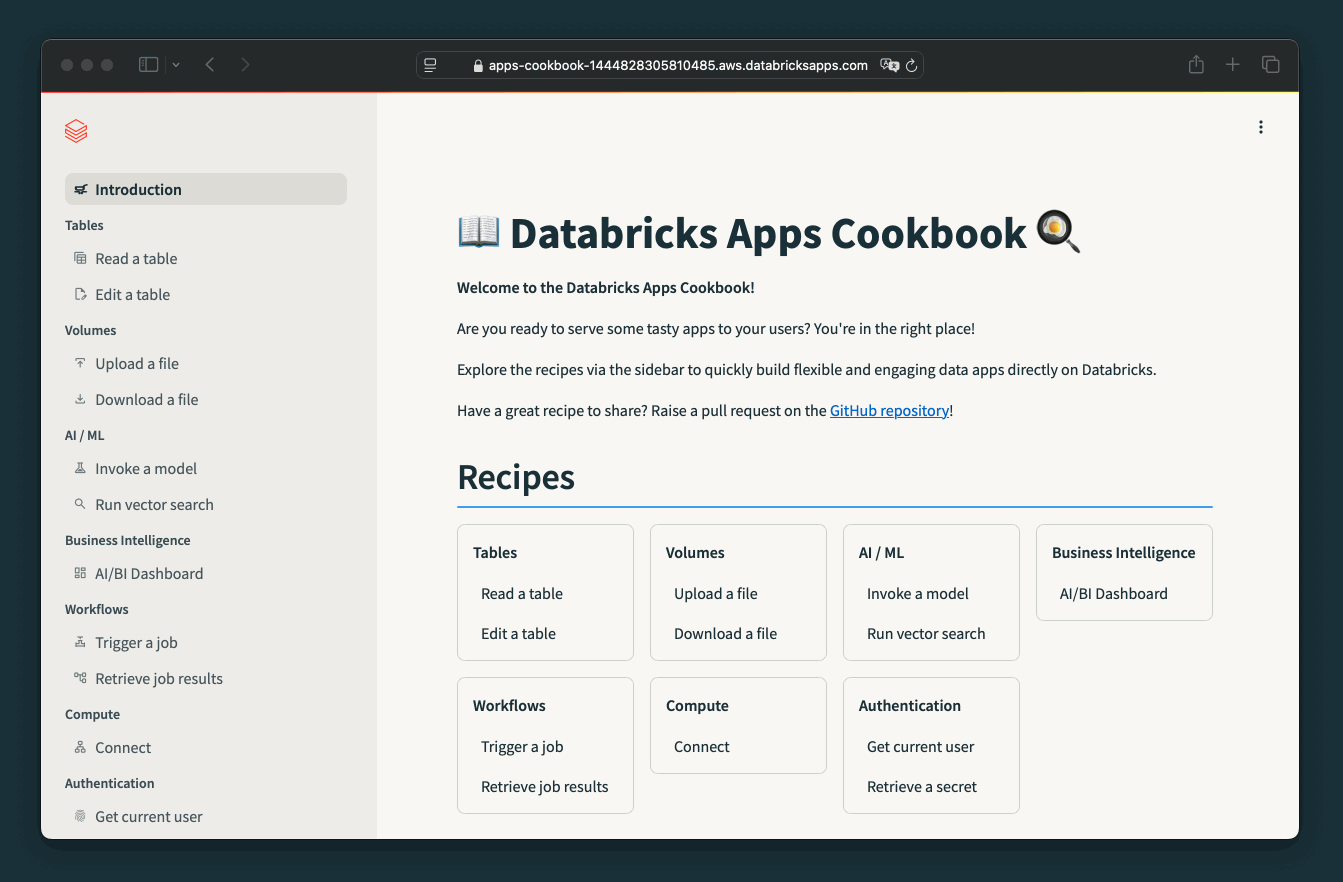Click the Run vector search magnifier icon
1343x882 pixels.
pos(80,504)
